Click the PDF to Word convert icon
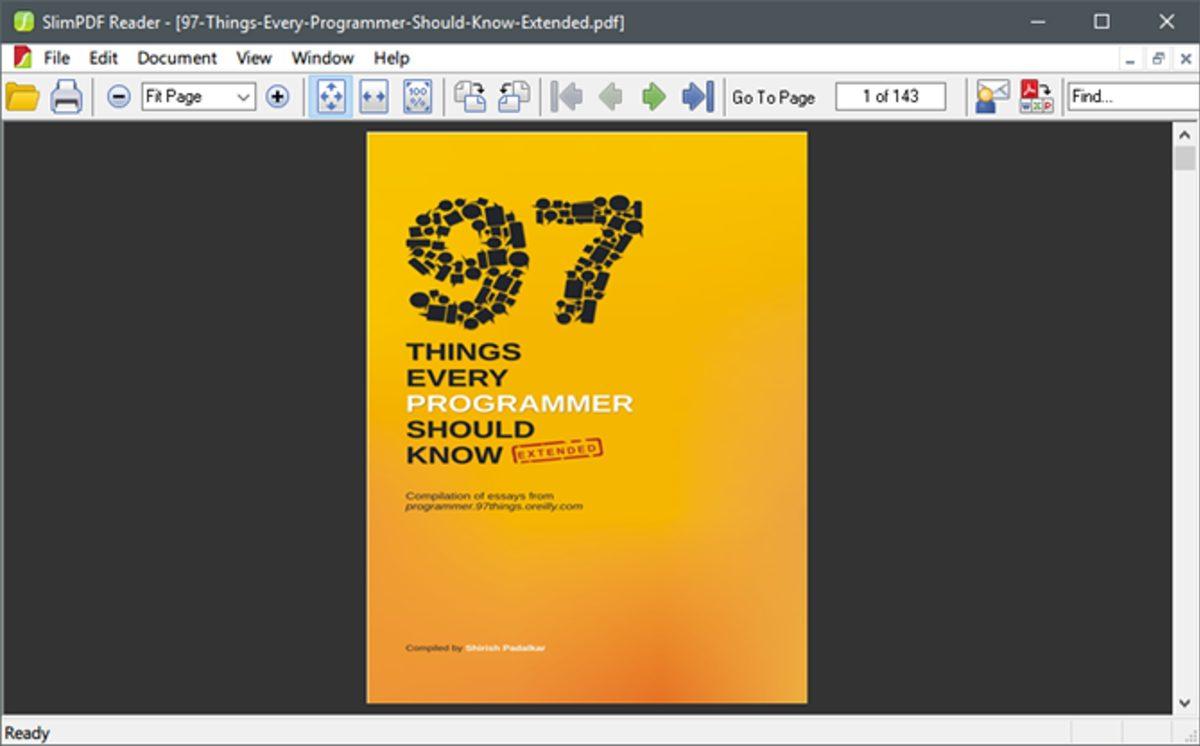1200x746 pixels. (1036, 97)
